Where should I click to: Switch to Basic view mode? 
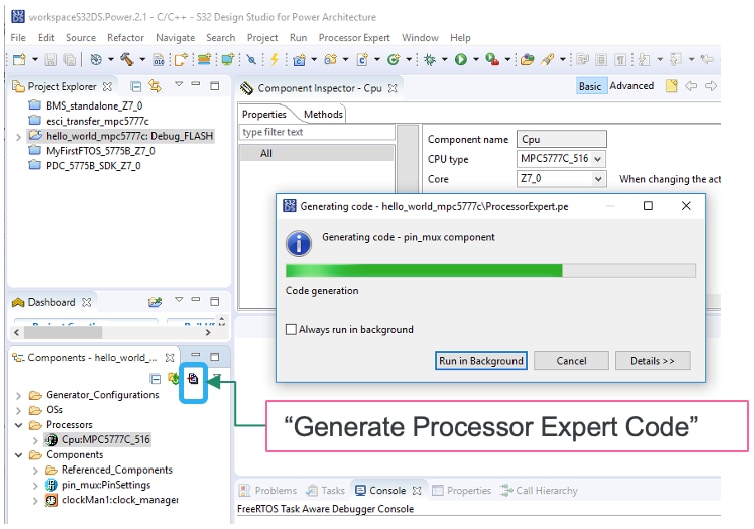click(x=590, y=86)
